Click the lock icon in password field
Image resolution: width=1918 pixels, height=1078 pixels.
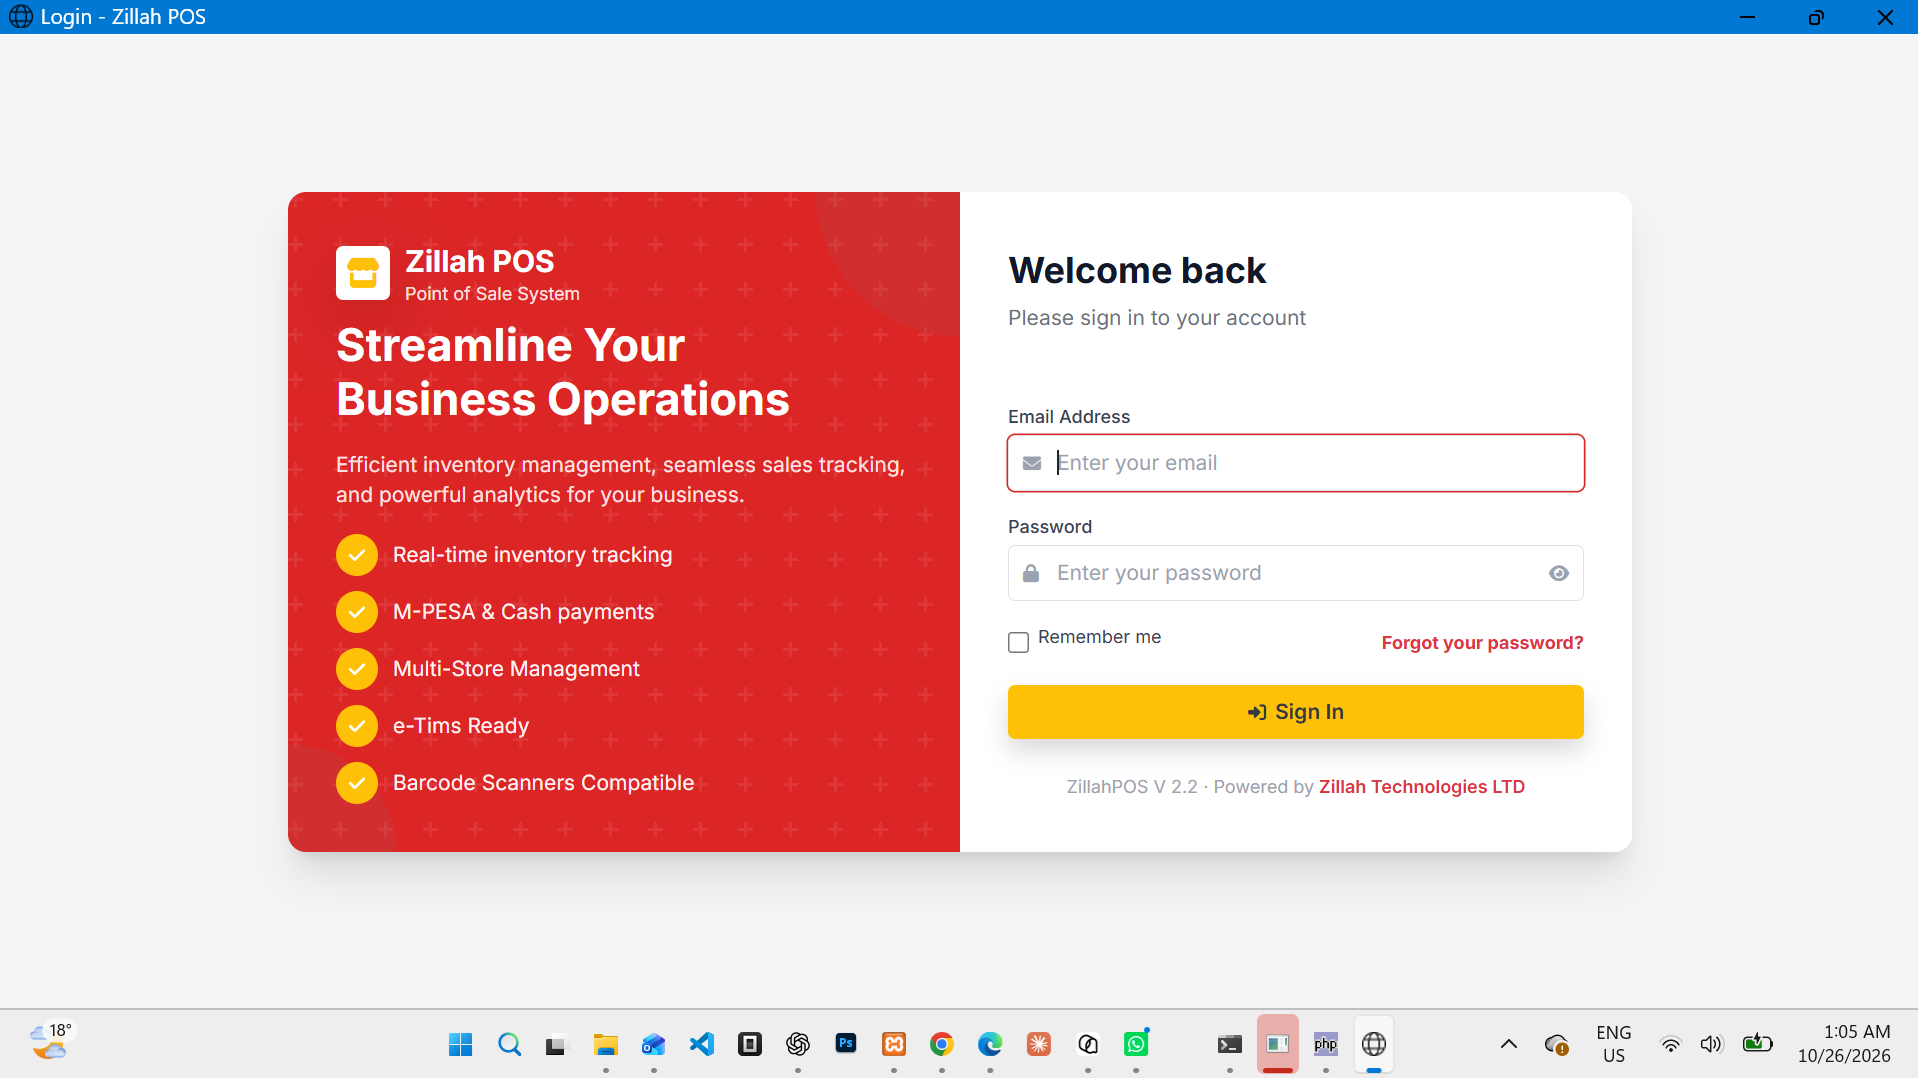[x=1031, y=573]
